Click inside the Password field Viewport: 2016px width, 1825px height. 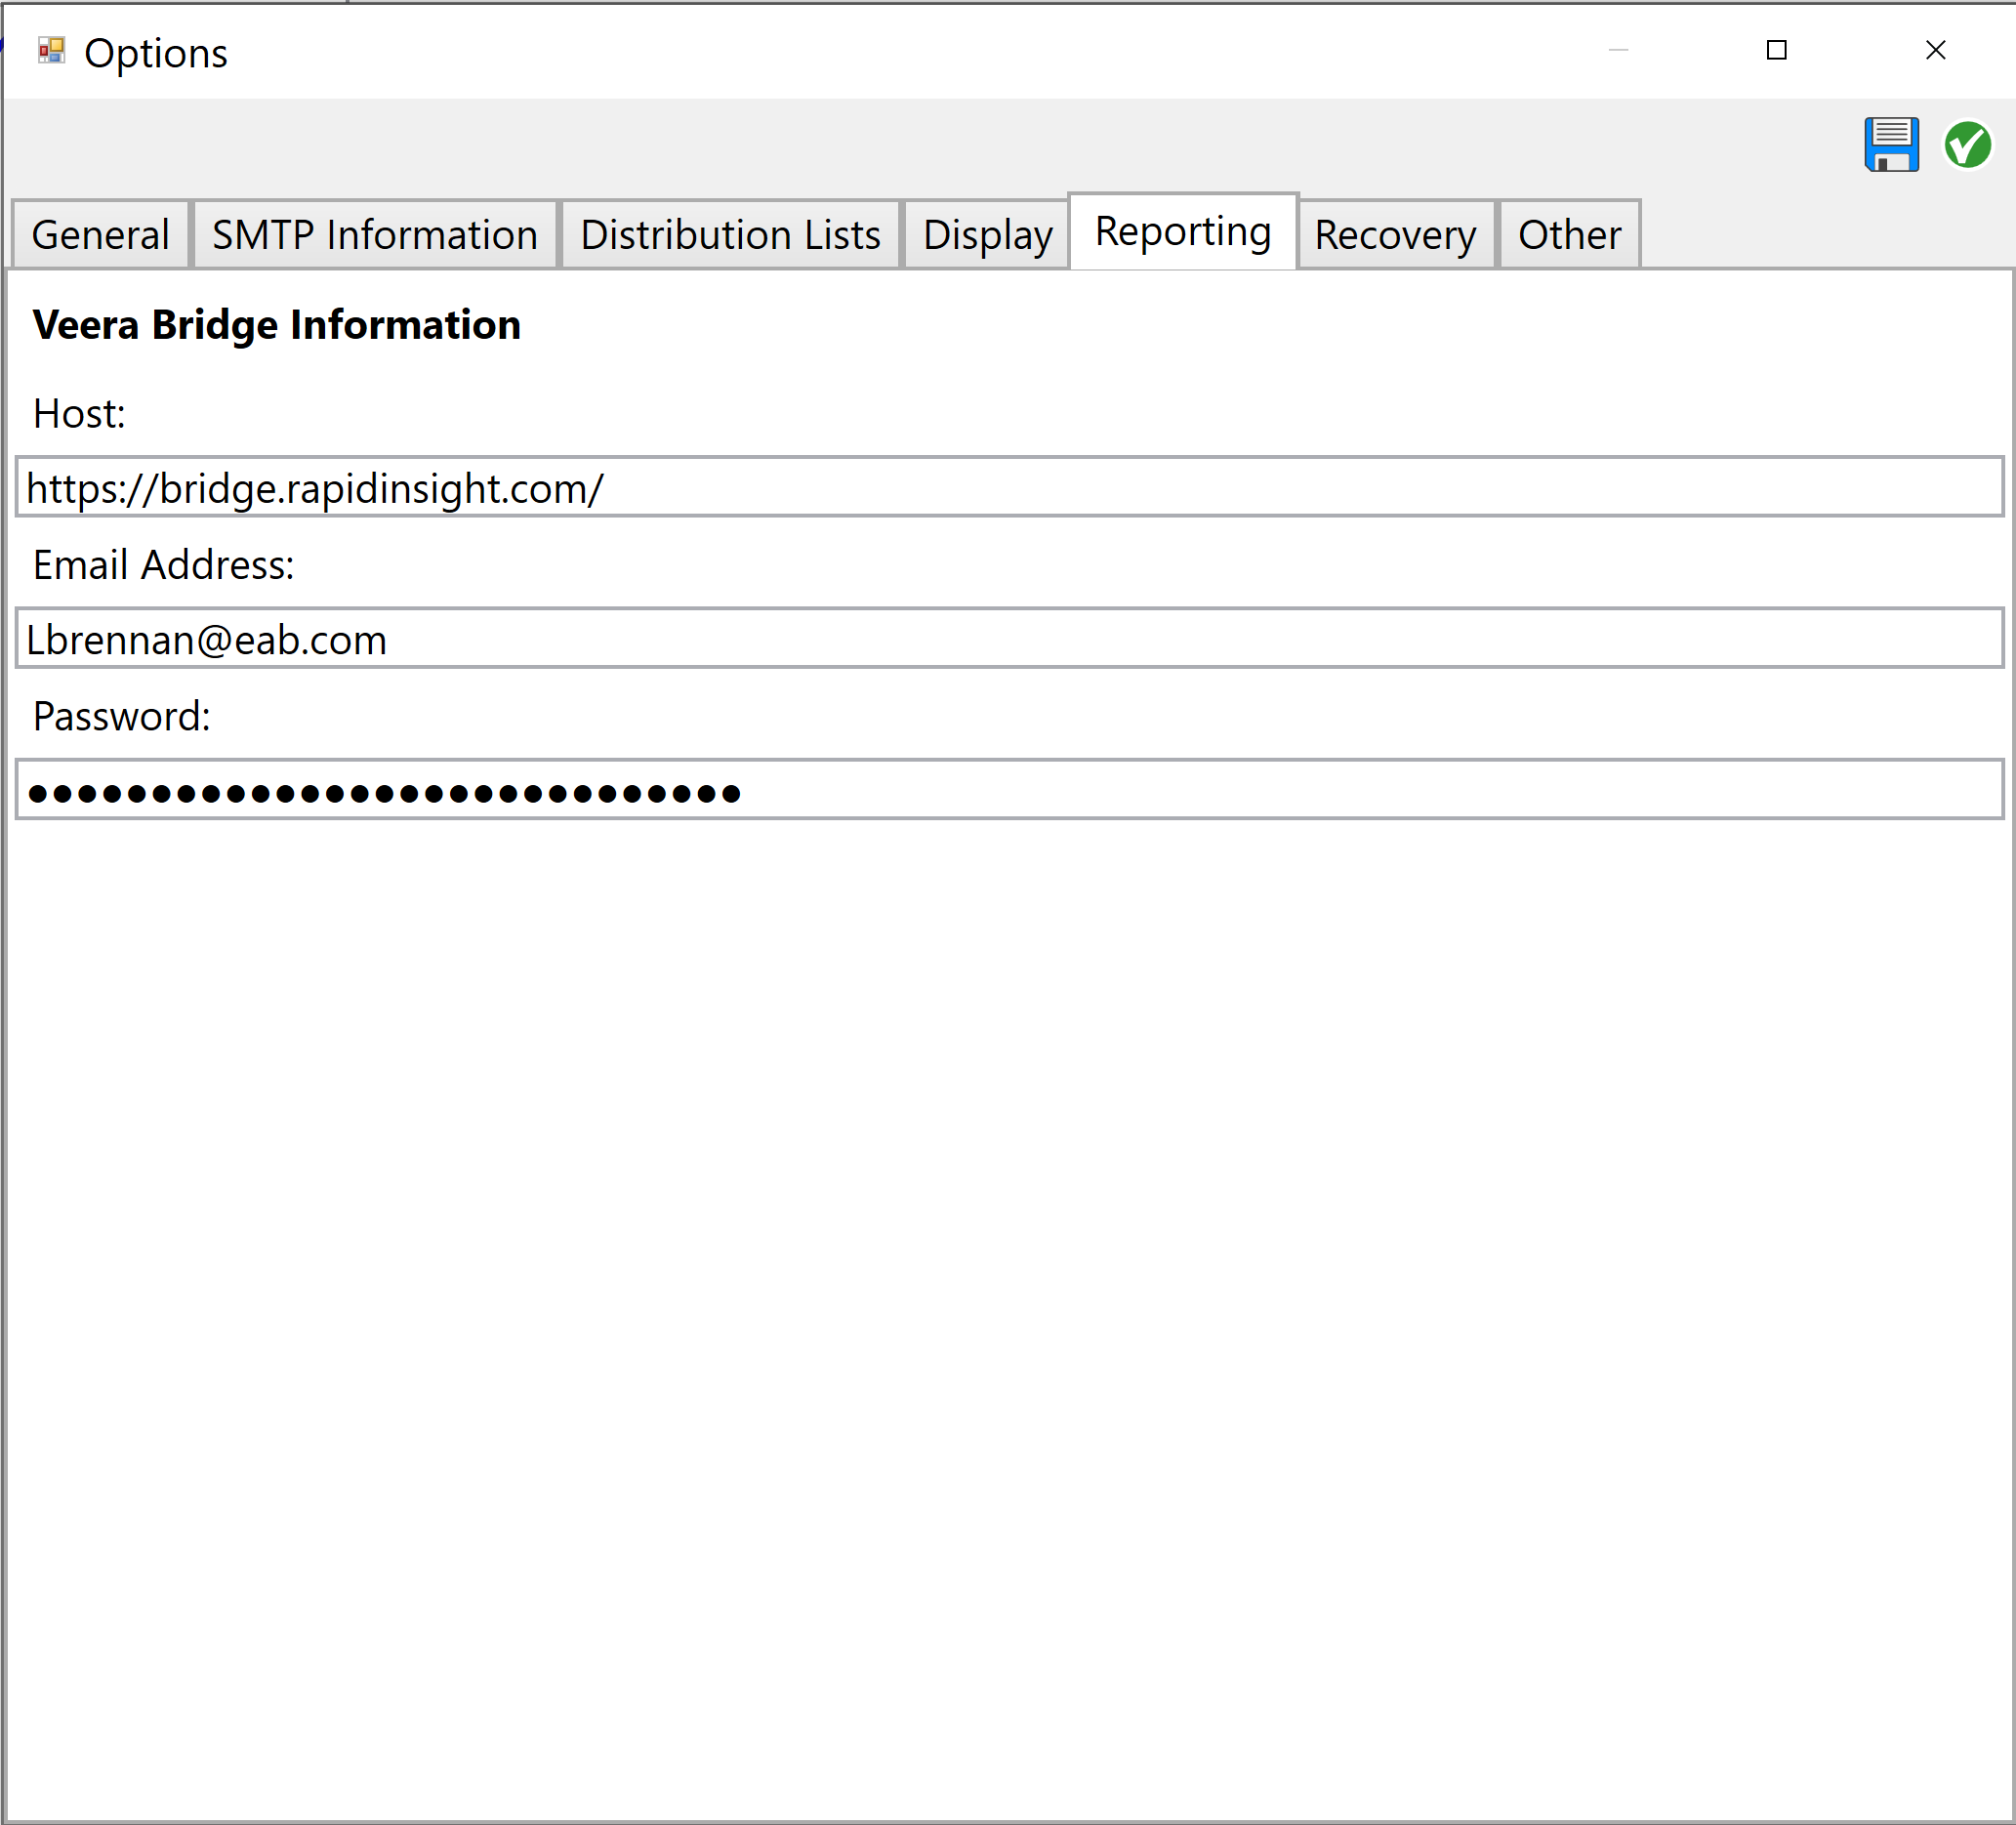point(1000,790)
